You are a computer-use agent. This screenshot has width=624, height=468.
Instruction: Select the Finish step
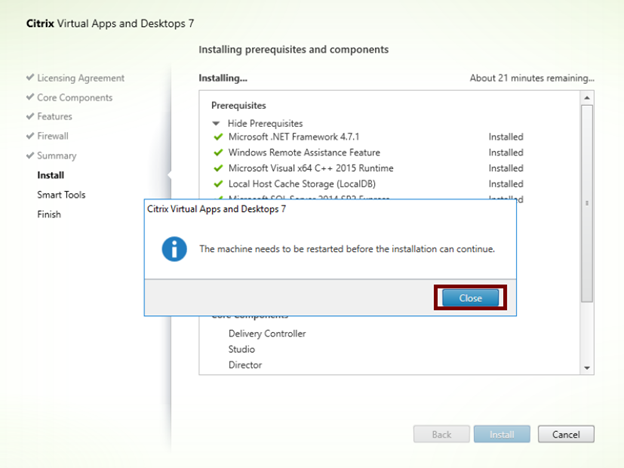[49, 214]
